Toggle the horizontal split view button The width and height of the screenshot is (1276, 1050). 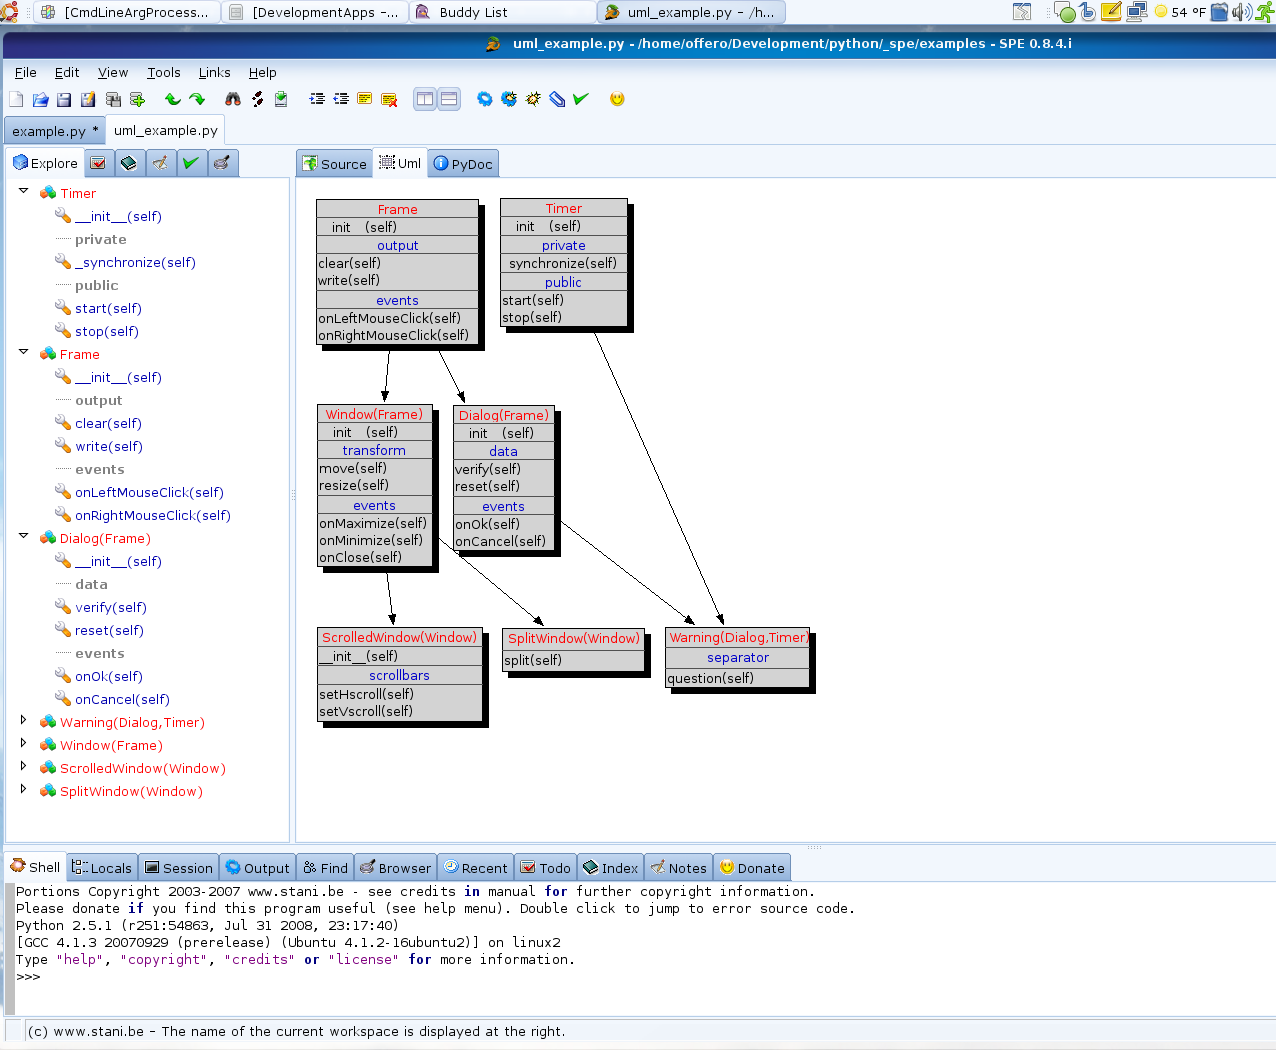point(449,99)
